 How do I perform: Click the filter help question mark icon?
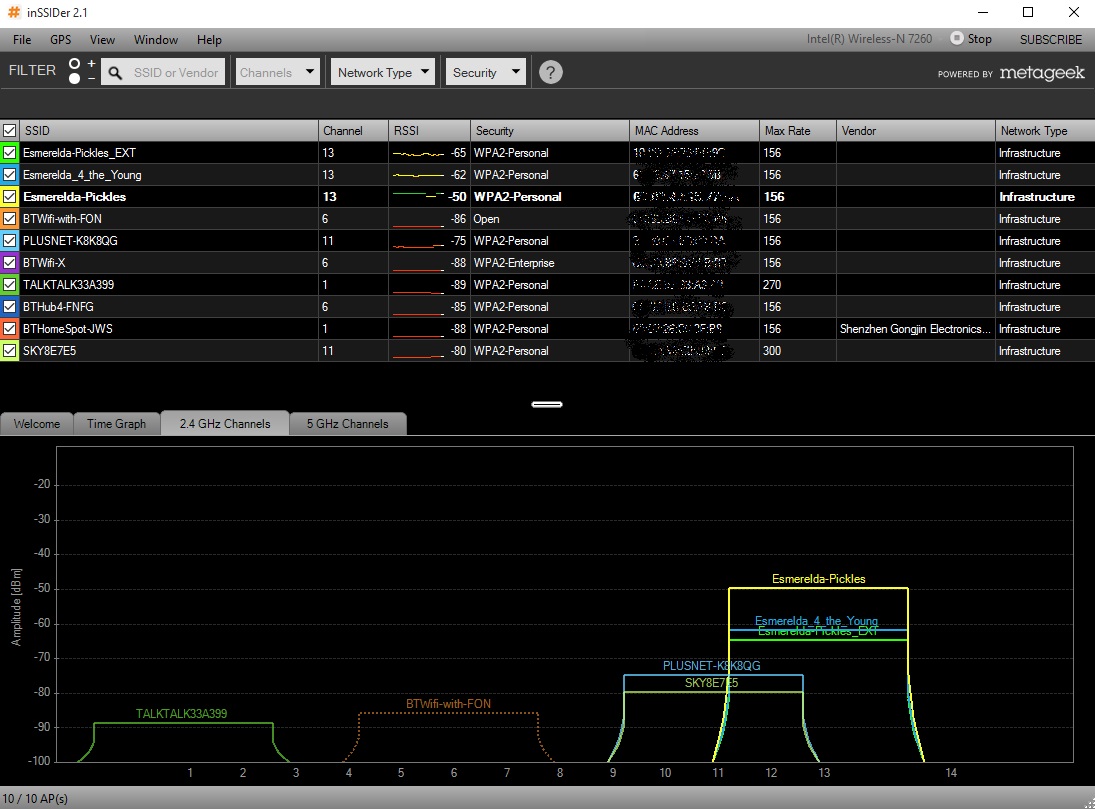pos(551,72)
